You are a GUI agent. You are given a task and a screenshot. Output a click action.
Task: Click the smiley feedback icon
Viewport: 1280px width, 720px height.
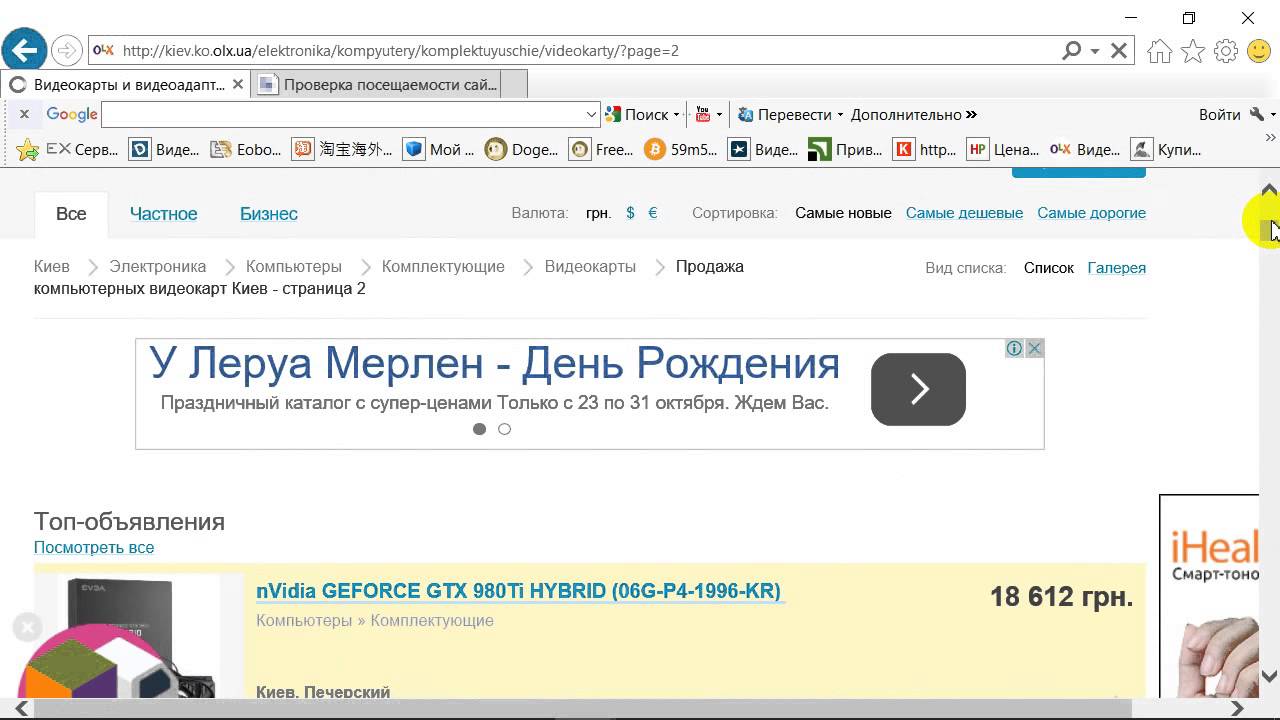click(1258, 51)
